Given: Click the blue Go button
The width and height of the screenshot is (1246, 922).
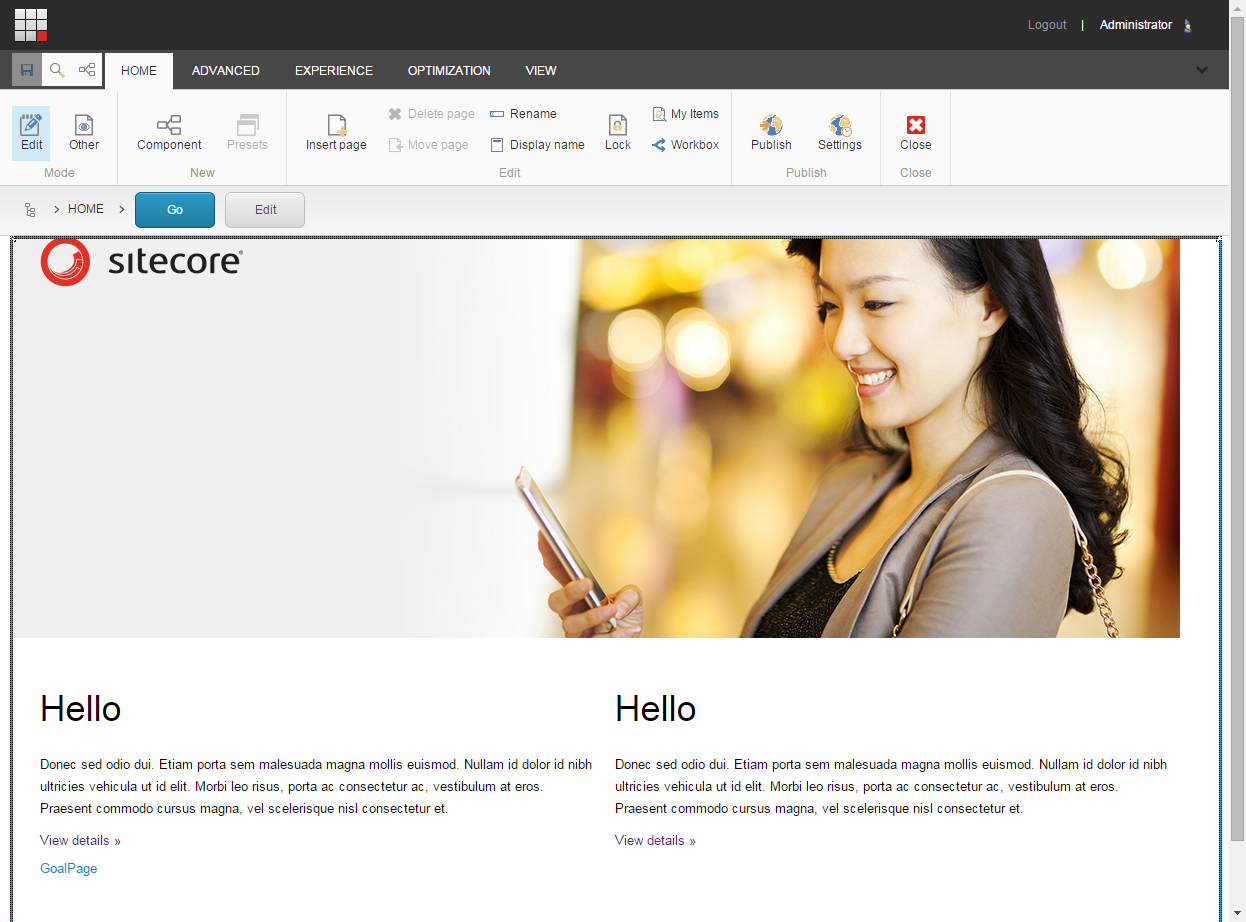Looking at the screenshot, I should pyautogui.click(x=175, y=210).
